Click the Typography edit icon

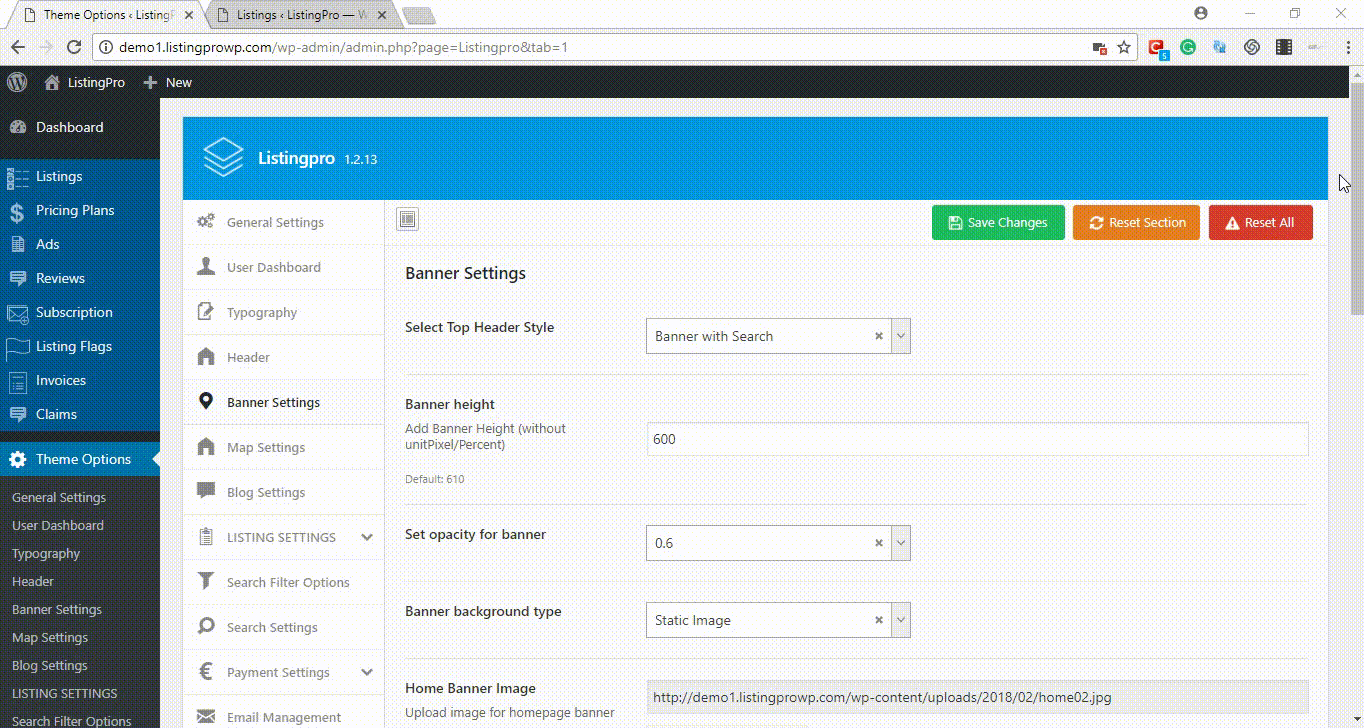(x=206, y=311)
